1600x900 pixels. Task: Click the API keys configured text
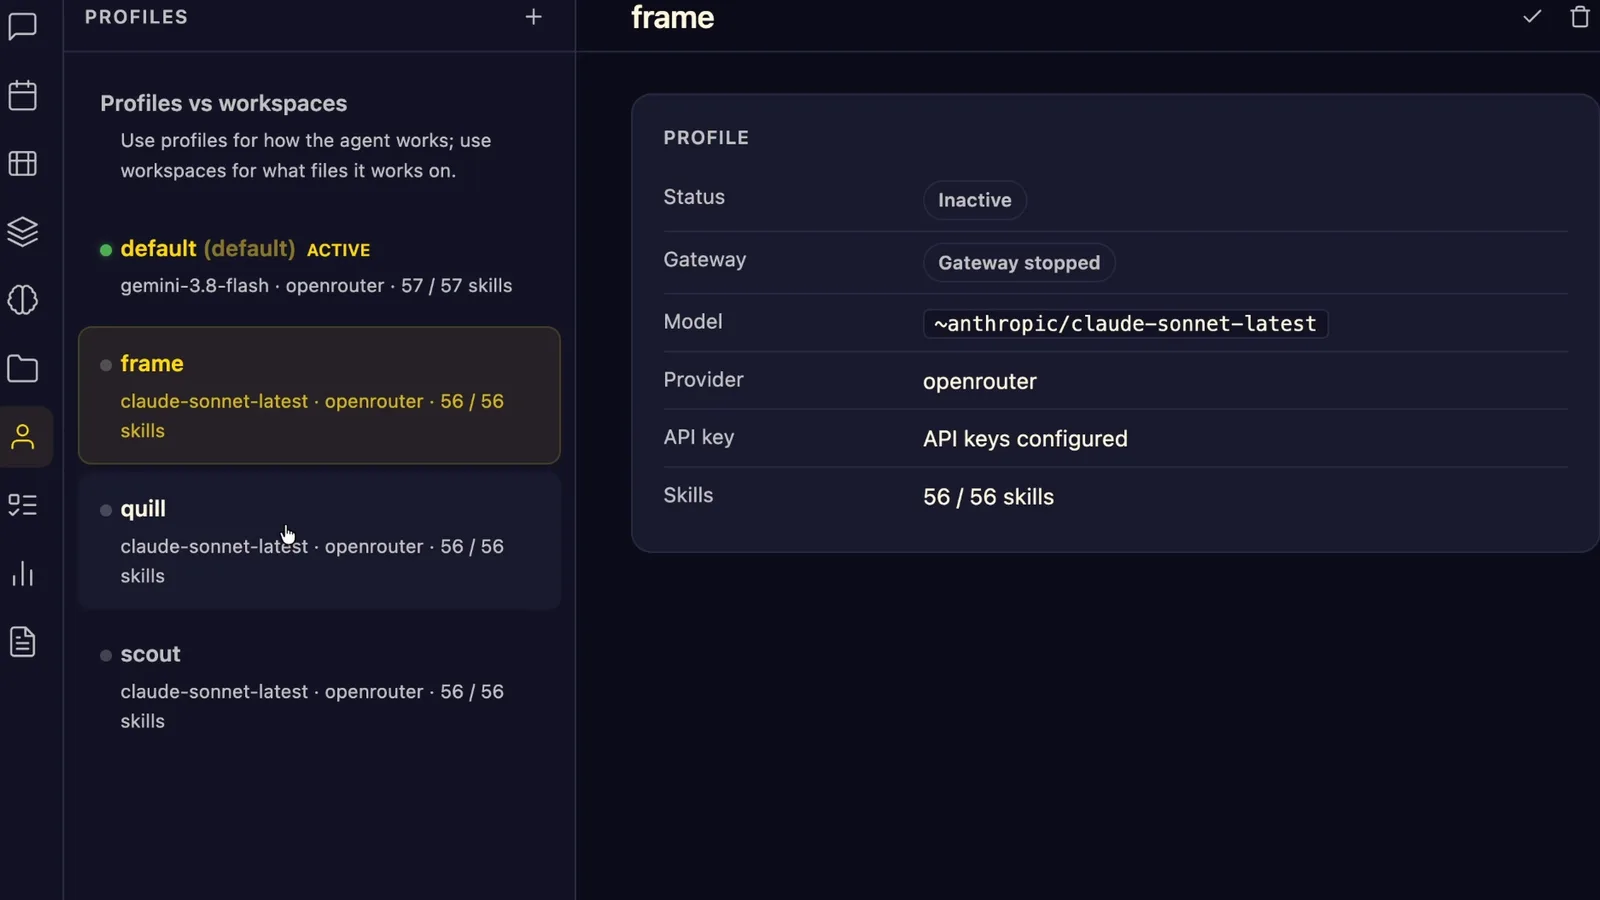[x=1025, y=439]
